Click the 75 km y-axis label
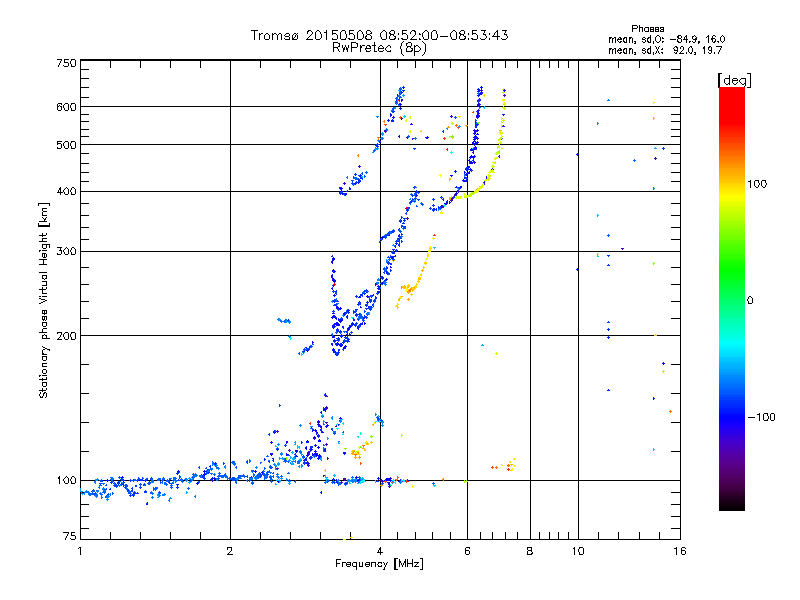Viewport: 800px width, 600px height. pos(70,536)
